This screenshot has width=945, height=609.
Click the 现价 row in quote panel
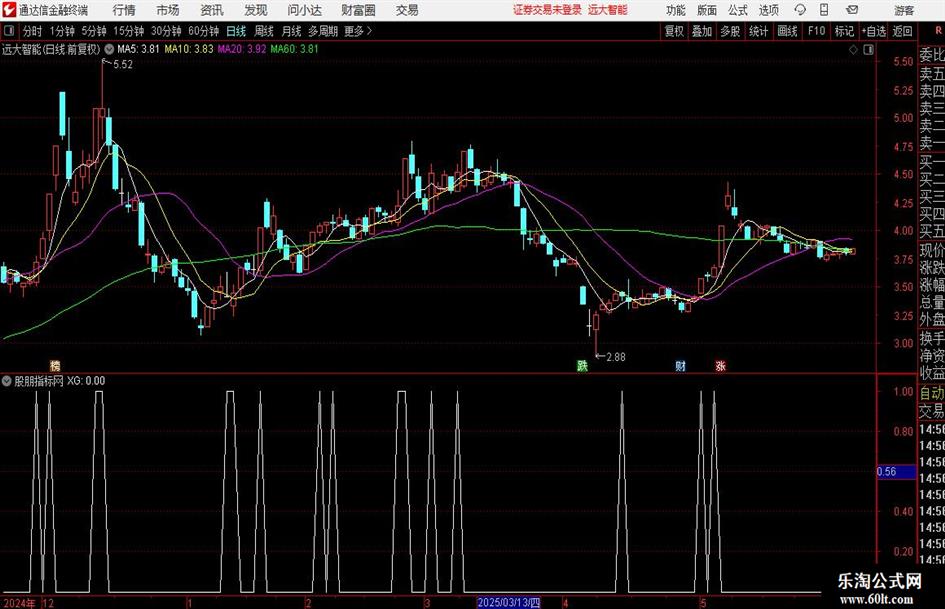932,251
